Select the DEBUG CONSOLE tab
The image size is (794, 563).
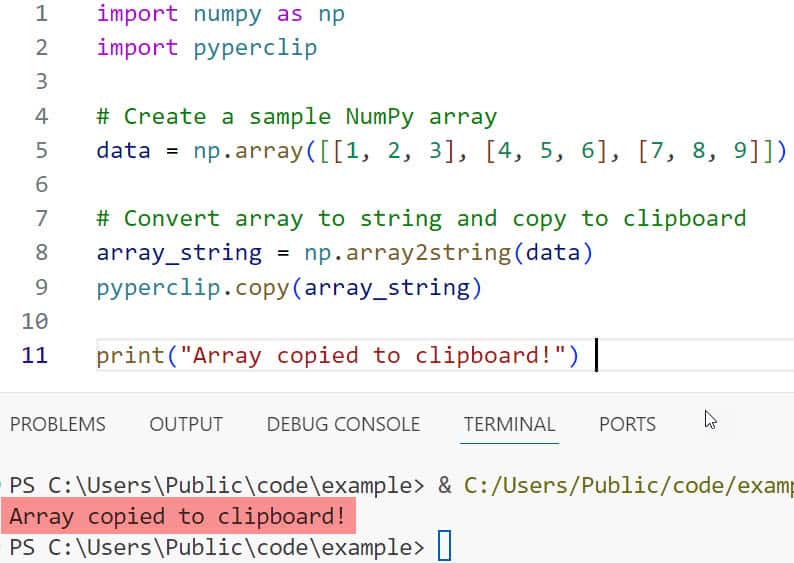[343, 424]
